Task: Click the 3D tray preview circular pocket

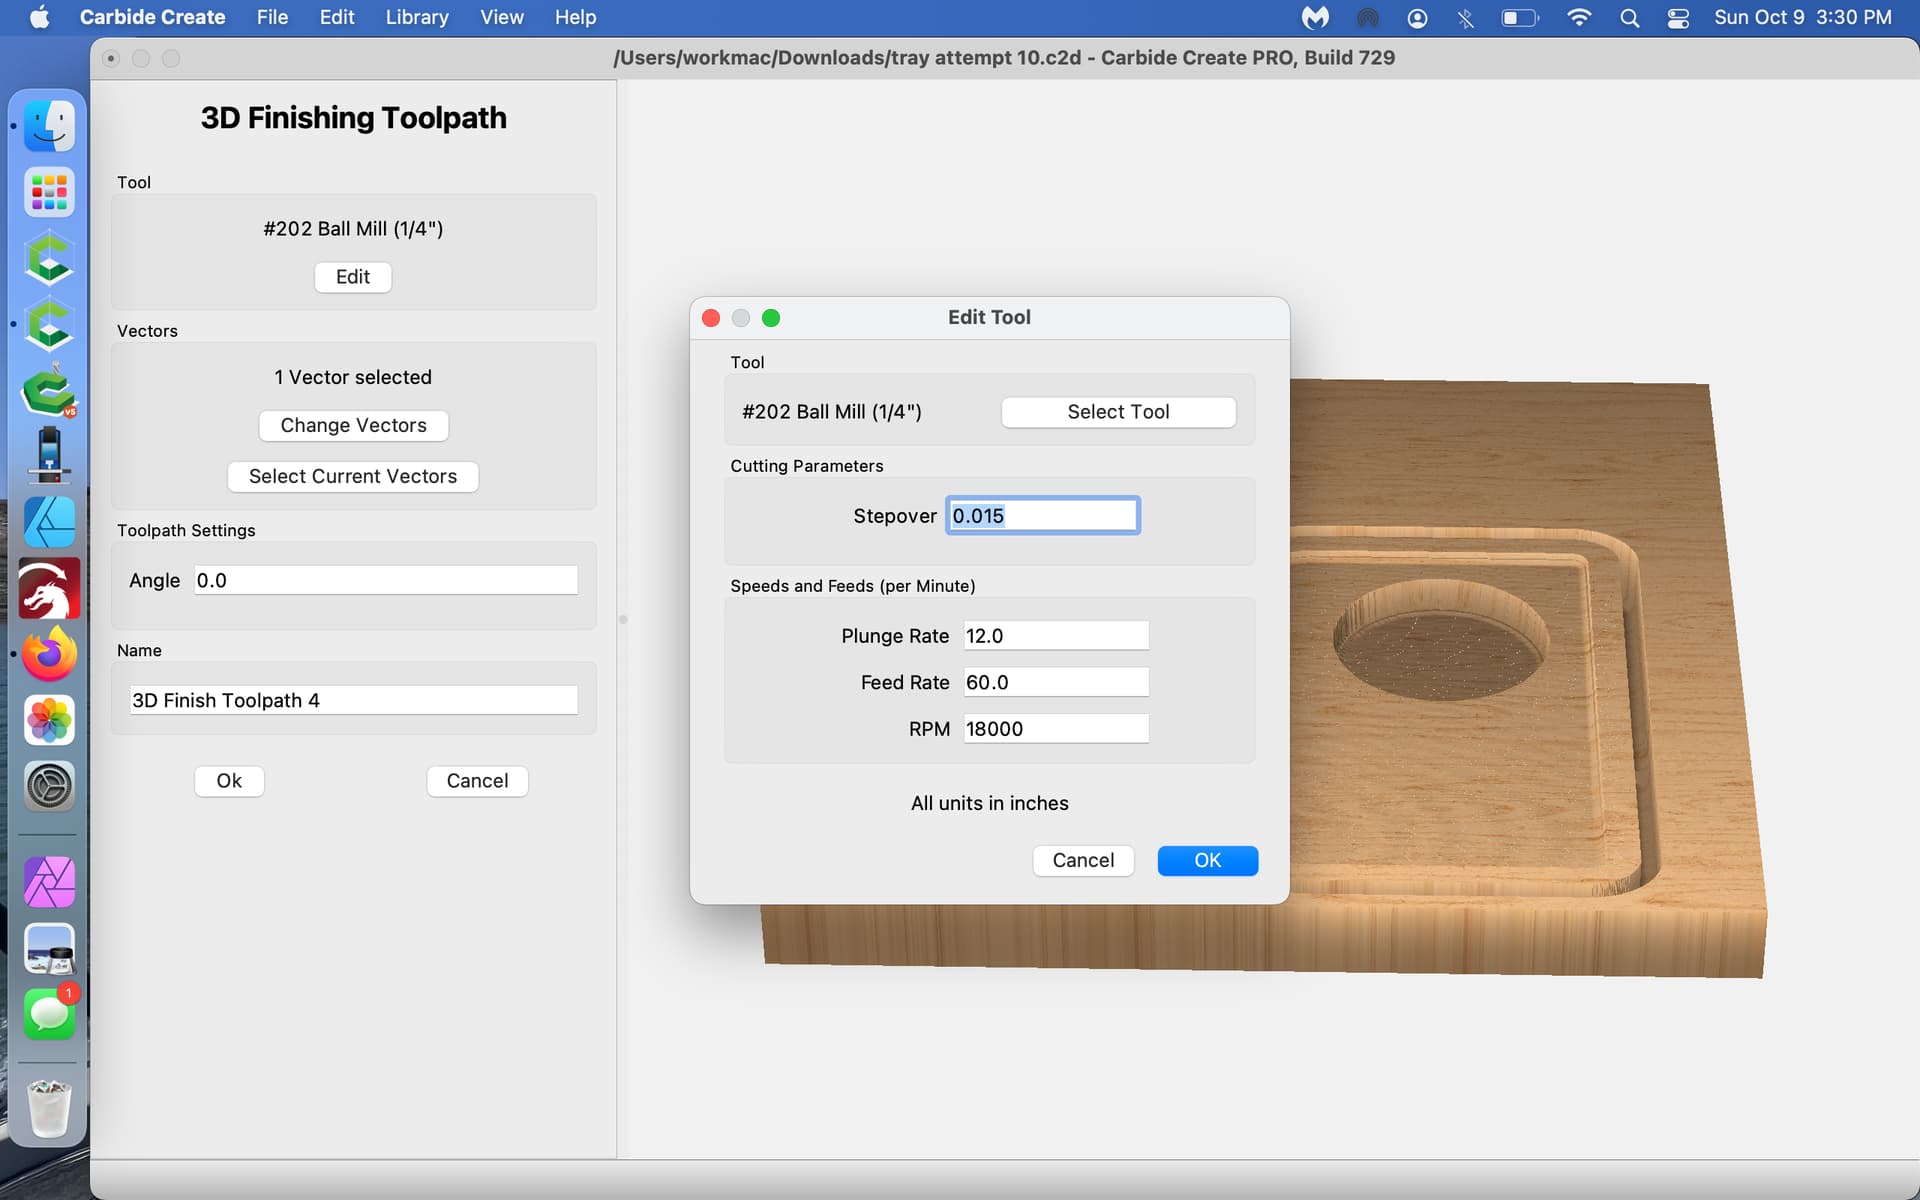Action: pyautogui.click(x=1440, y=640)
